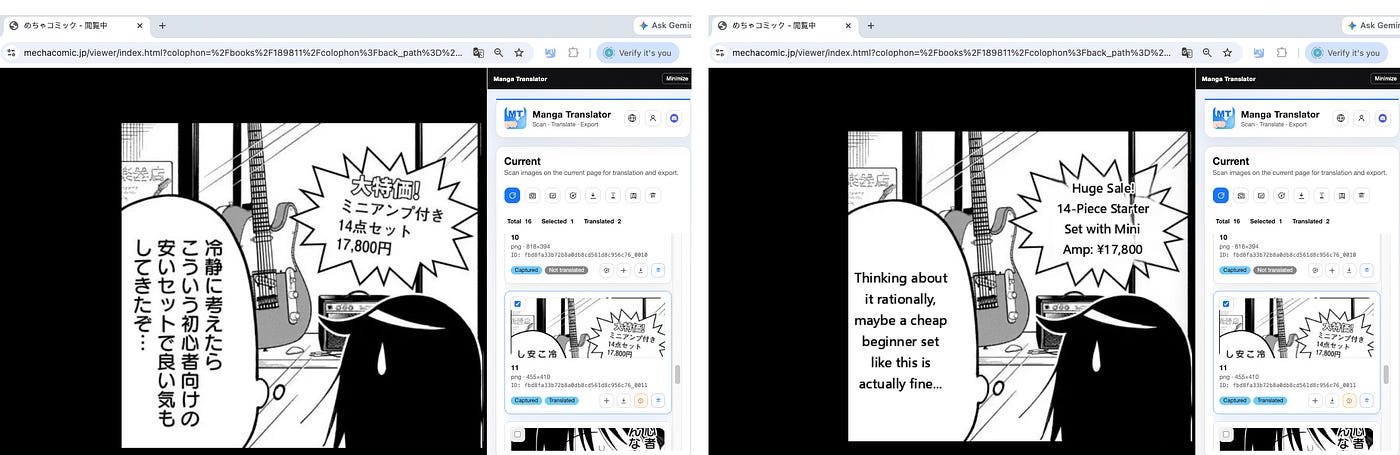Click the orange icon on card 11 in left window
The height and width of the screenshot is (455, 1400).
point(640,400)
